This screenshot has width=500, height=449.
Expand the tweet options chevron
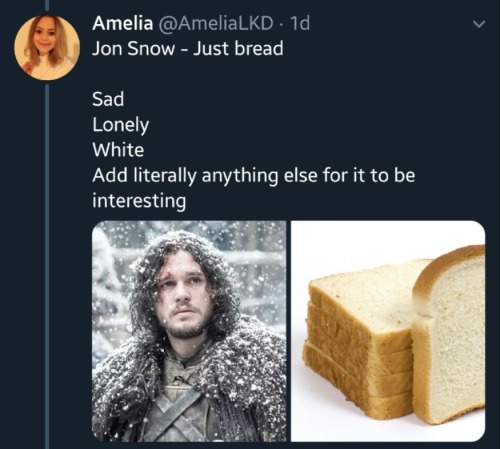coord(479,24)
